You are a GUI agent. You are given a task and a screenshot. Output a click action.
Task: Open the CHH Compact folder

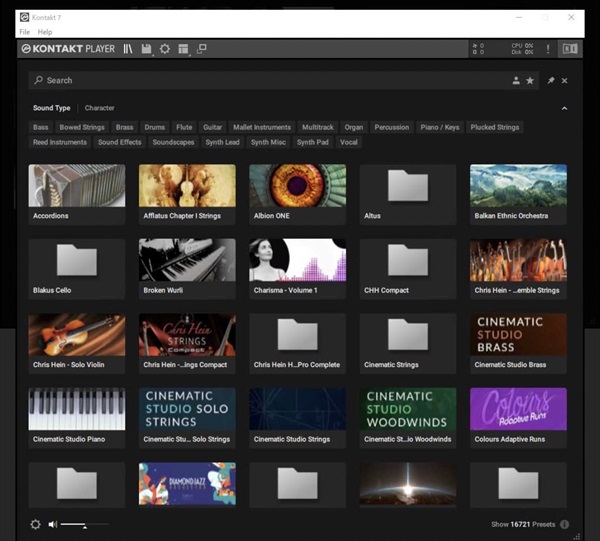[408, 269]
